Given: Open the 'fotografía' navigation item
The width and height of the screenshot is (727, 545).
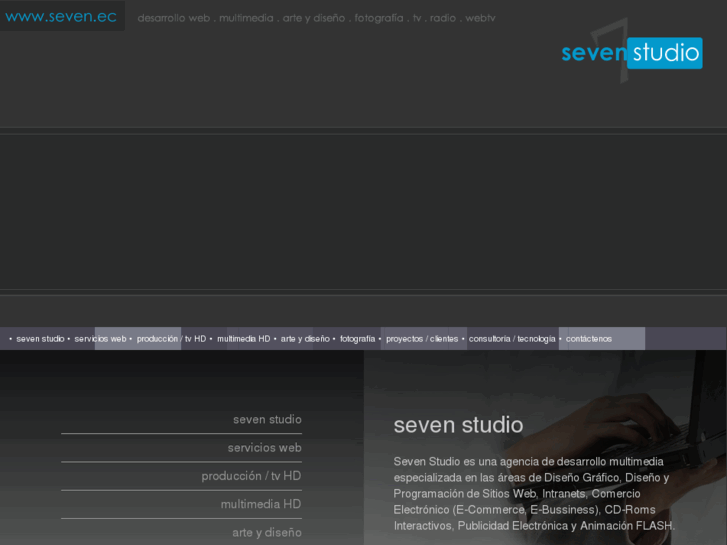Looking at the screenshot, I should click(357, 339).
